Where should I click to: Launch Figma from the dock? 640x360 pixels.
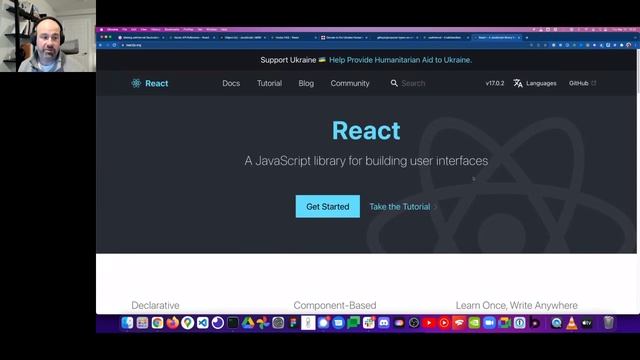pyautogui.click(x=293, y=323)
